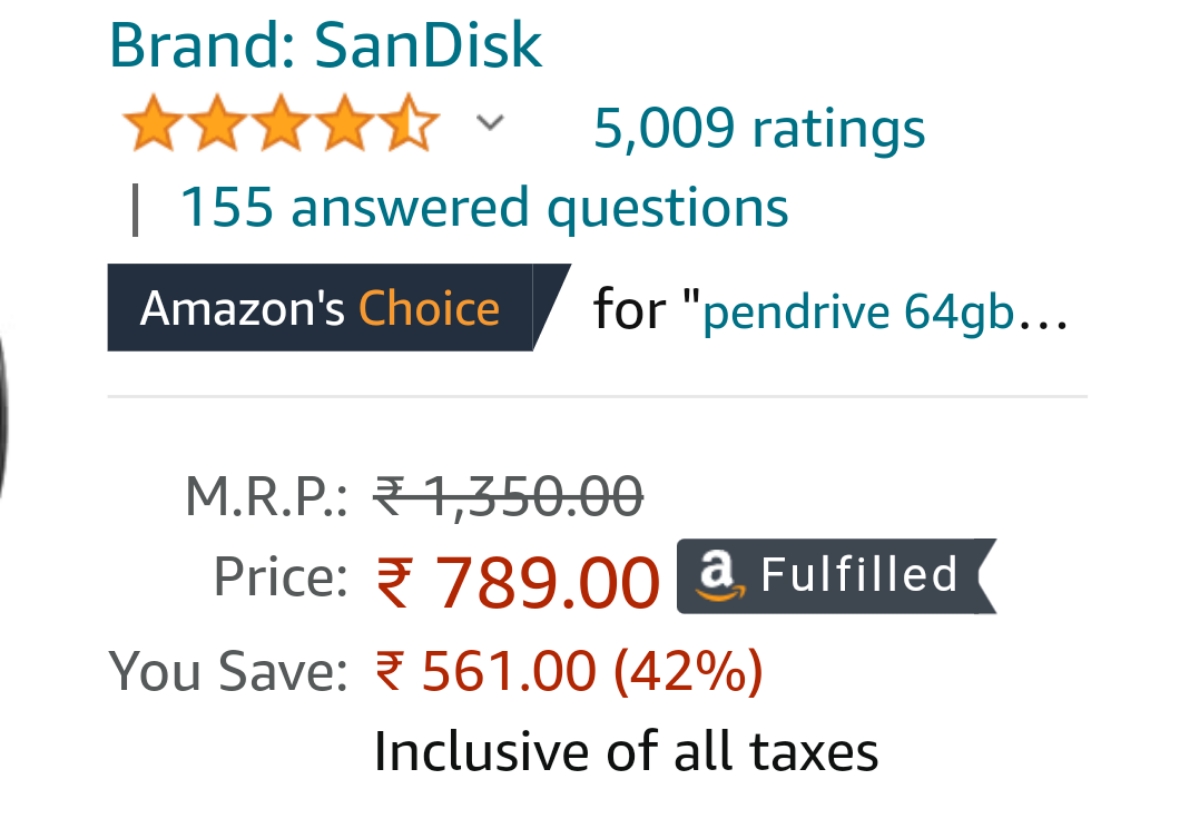Click the second orange rating star
Image resolution: width=1180 pixels, height=817 pixels.
click(217, 123)
